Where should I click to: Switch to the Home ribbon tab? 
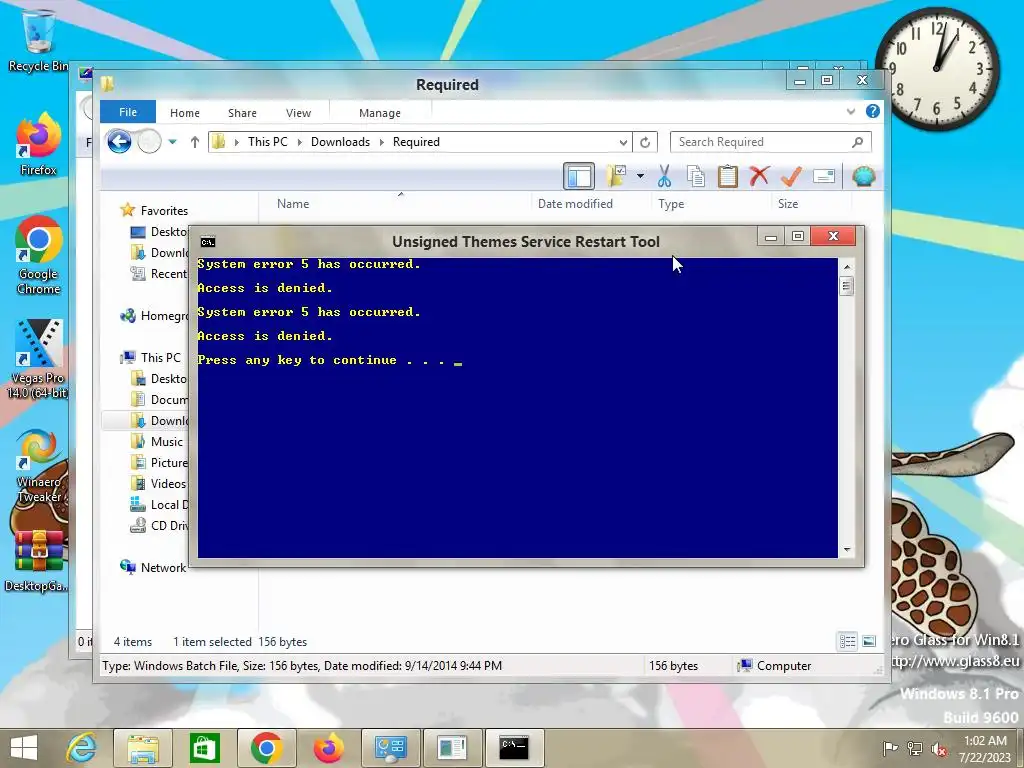(x=185, y=113)
